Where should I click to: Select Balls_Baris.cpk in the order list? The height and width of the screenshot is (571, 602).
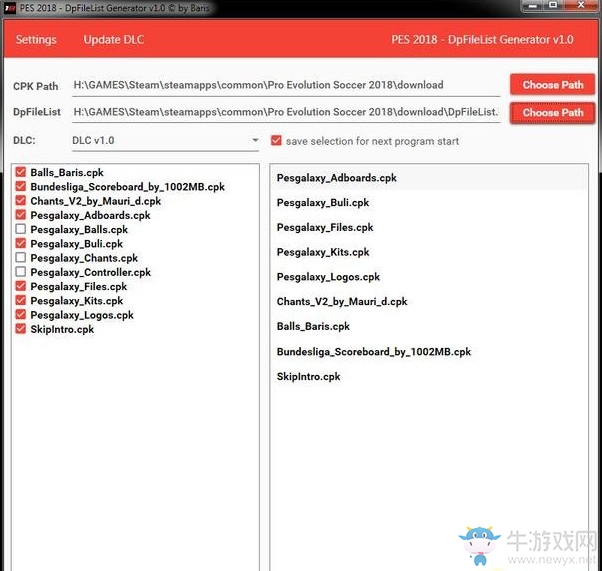(x=429, y=326)
